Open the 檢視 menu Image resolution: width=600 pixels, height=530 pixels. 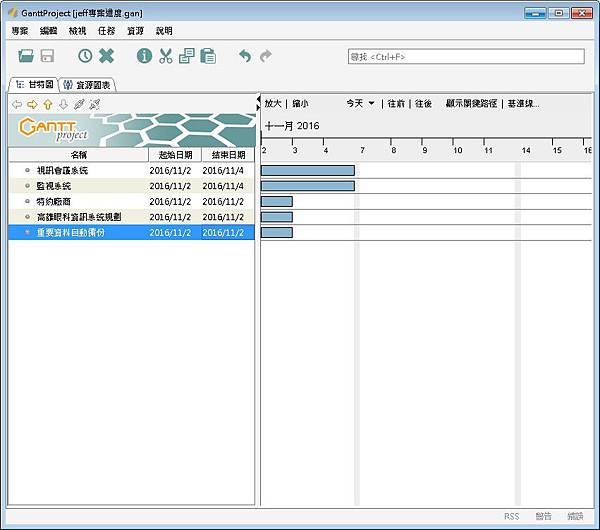[77, 31]
